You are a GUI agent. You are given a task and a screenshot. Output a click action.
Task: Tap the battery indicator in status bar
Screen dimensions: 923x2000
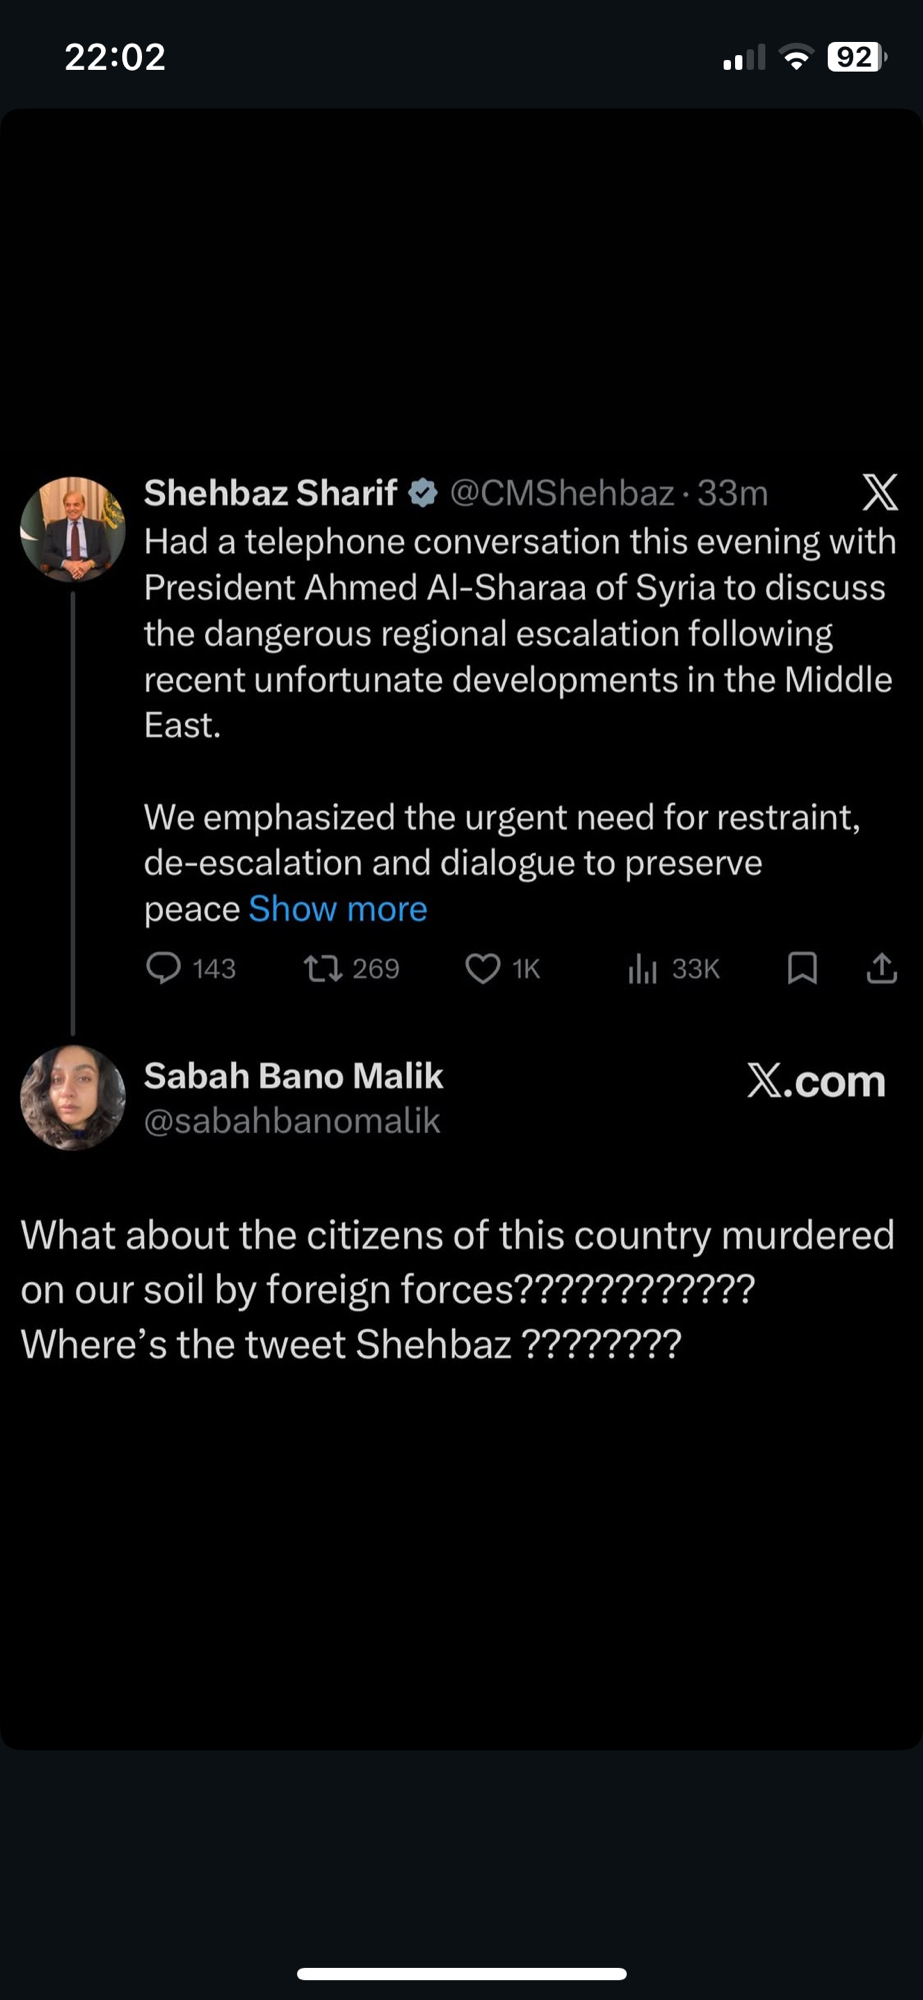click(856, 57)
